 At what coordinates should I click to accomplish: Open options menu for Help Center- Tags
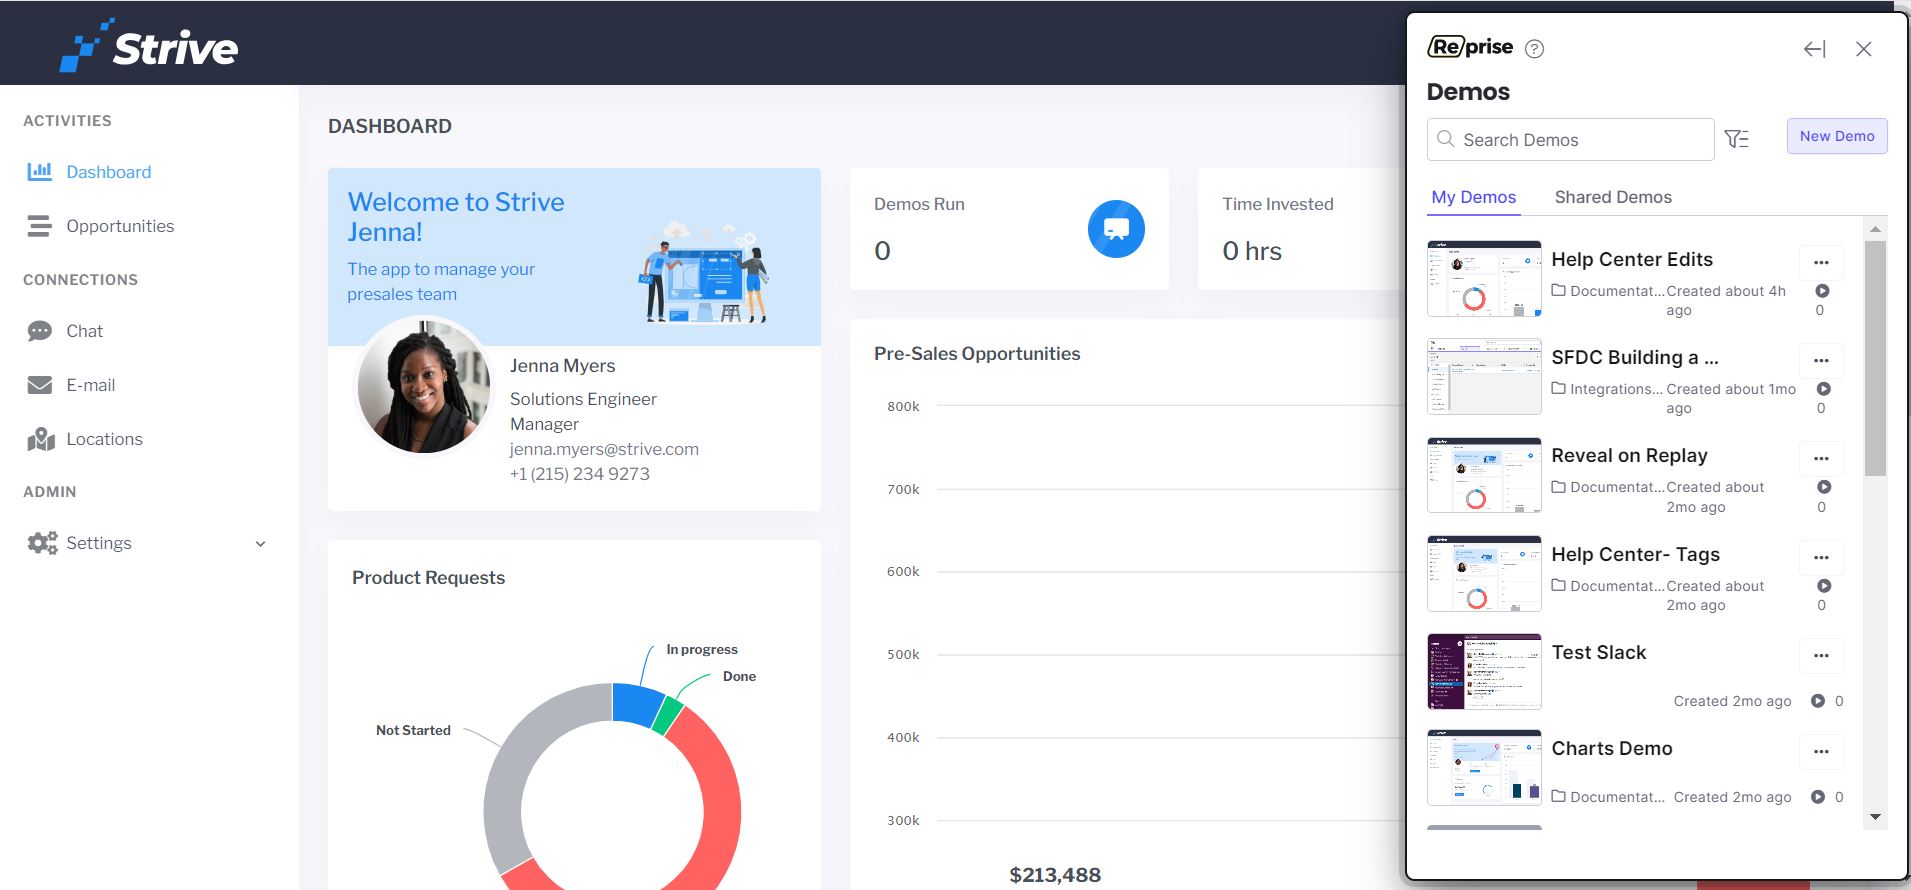[x=1821, y=557]
